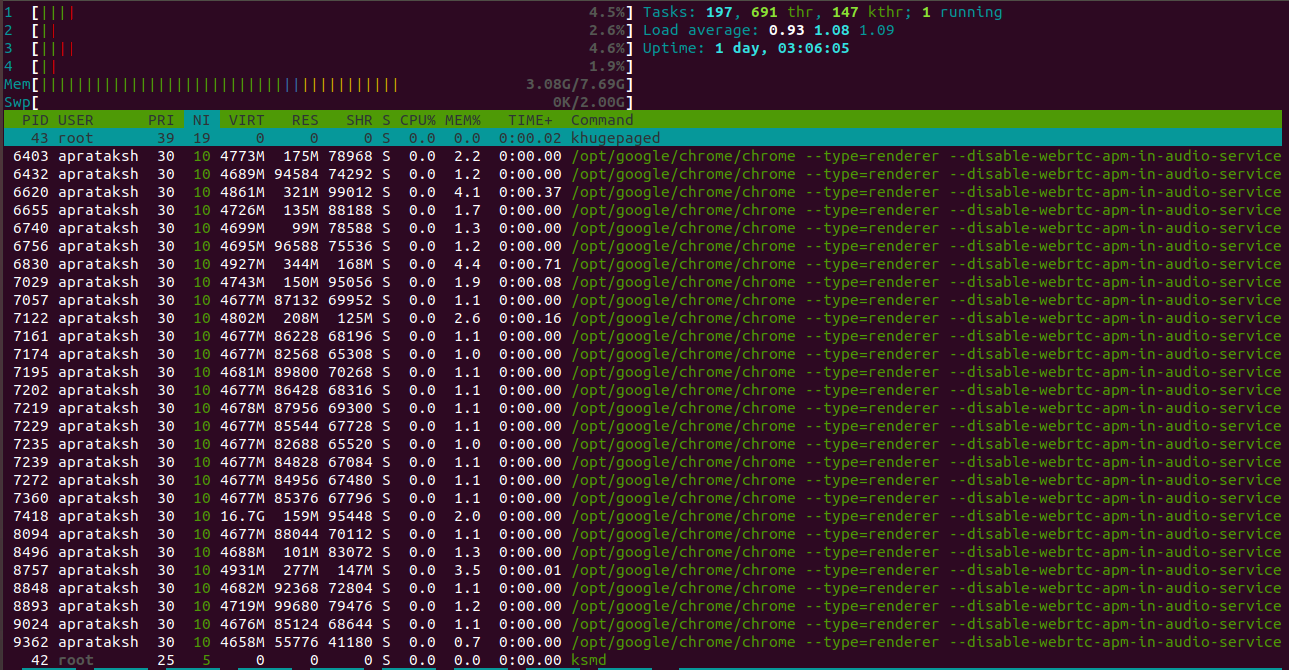Select the highlighted khugepaged process row

pyautogui.click(x=400, y=138)
